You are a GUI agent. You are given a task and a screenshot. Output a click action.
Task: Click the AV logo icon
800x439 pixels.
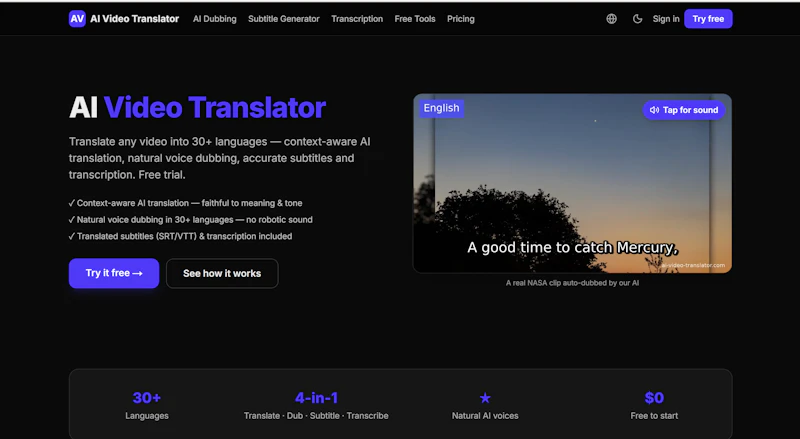[x=77, y=19]
